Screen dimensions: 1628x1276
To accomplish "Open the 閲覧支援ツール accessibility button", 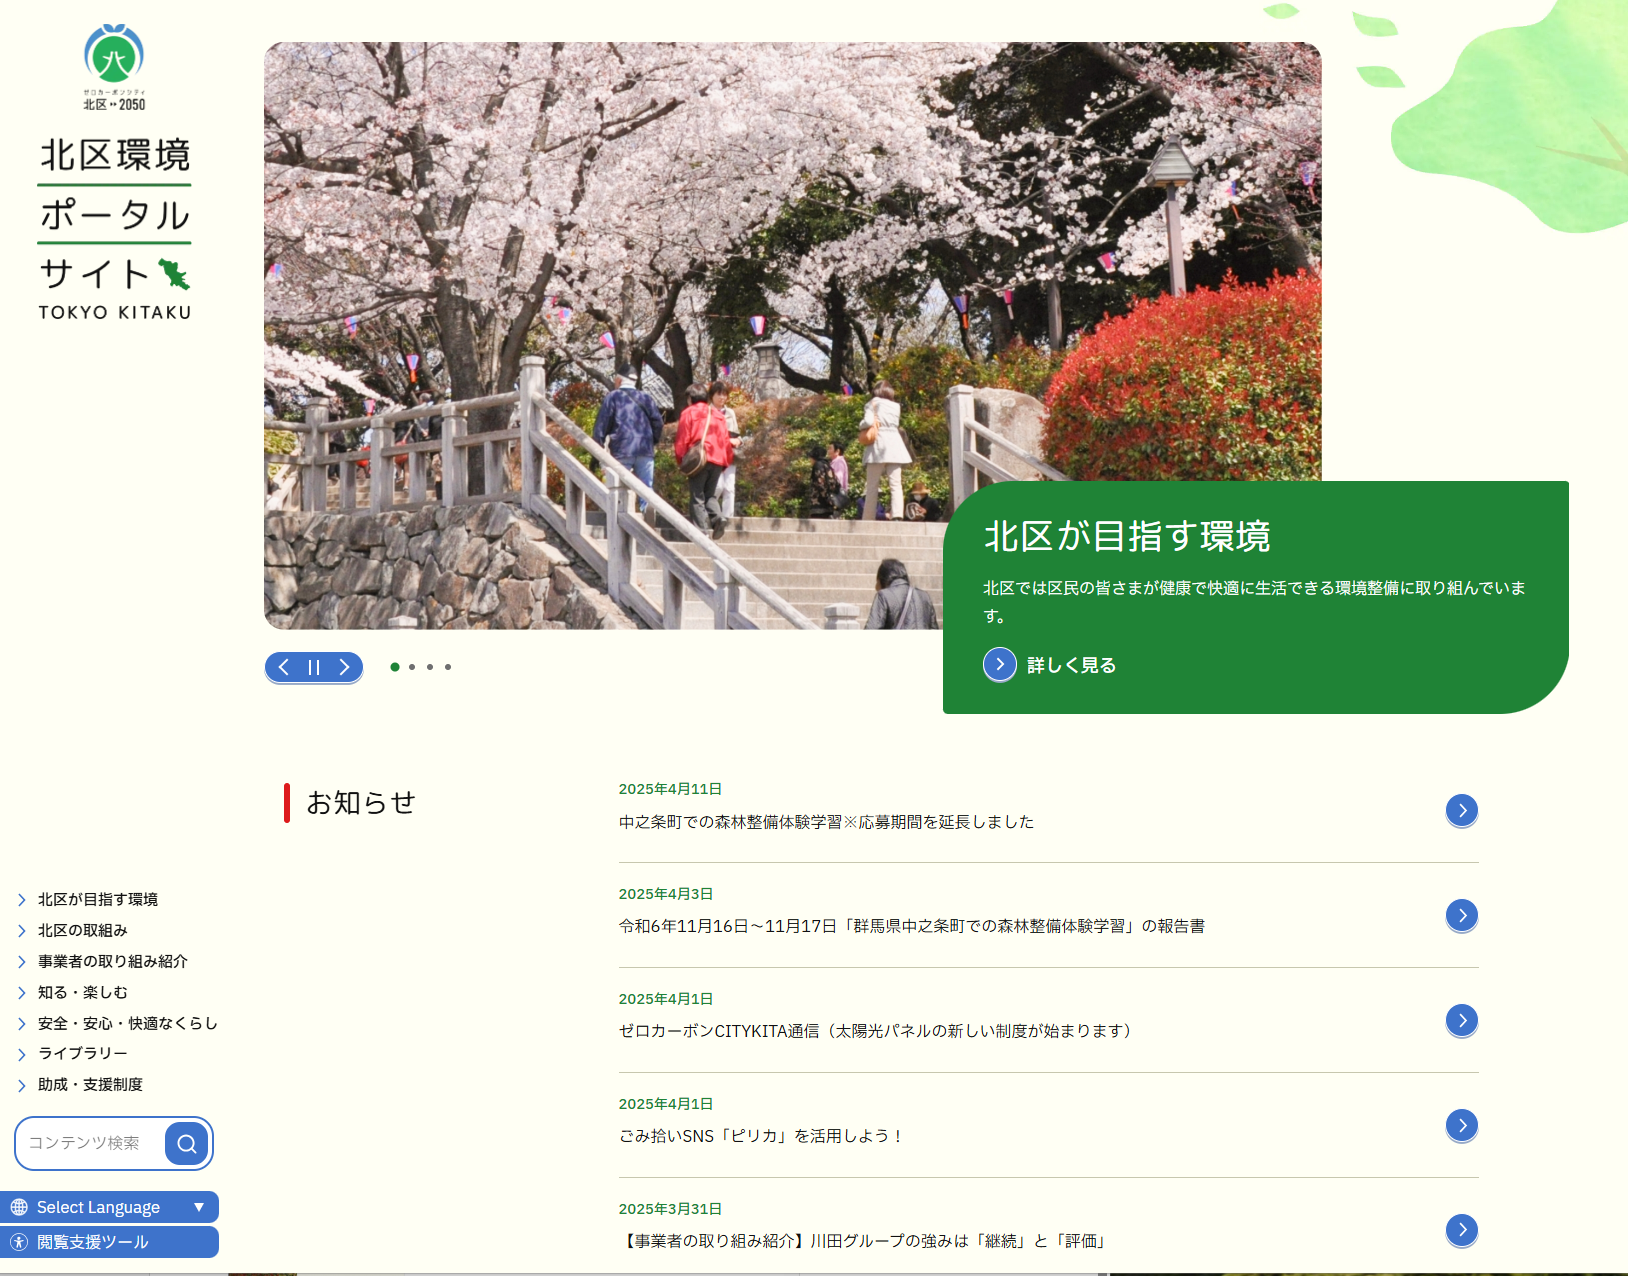I will click(109, 1242).
